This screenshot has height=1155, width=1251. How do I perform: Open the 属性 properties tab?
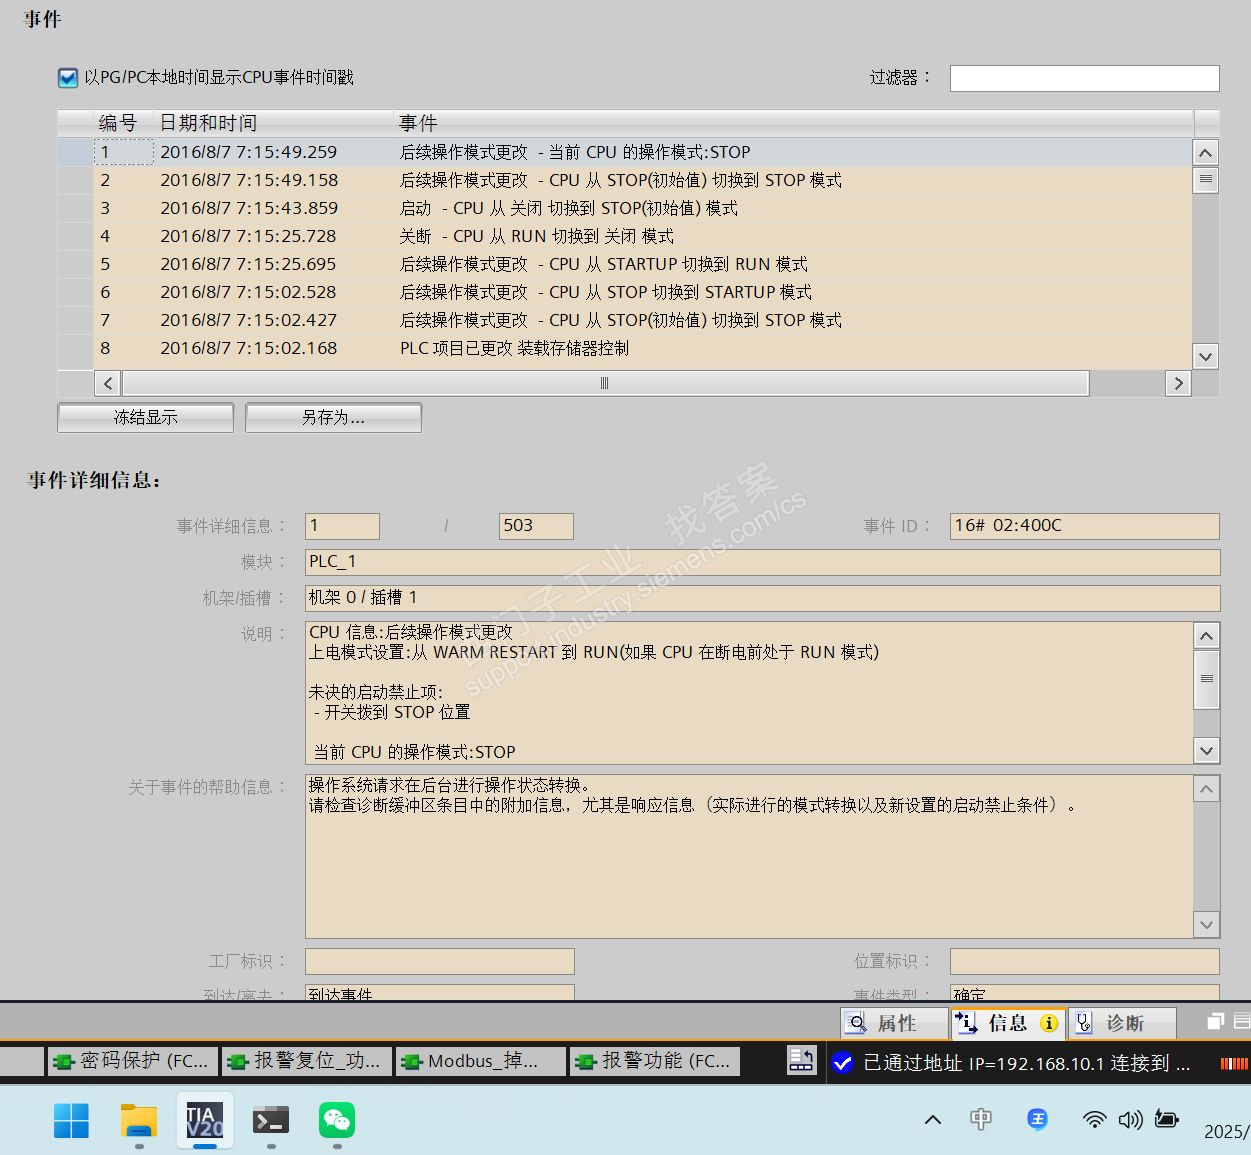(893, 1023)
